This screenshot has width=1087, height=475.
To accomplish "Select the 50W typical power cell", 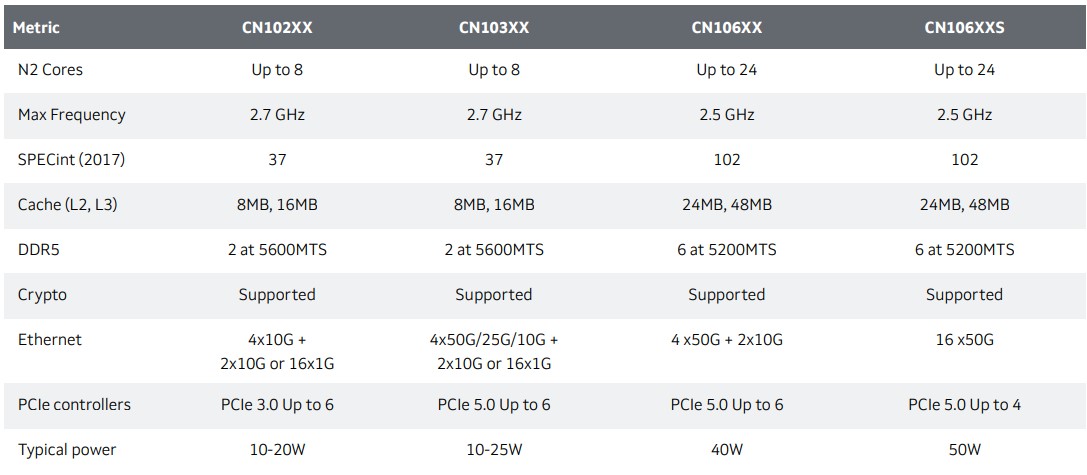I will 964,450.
